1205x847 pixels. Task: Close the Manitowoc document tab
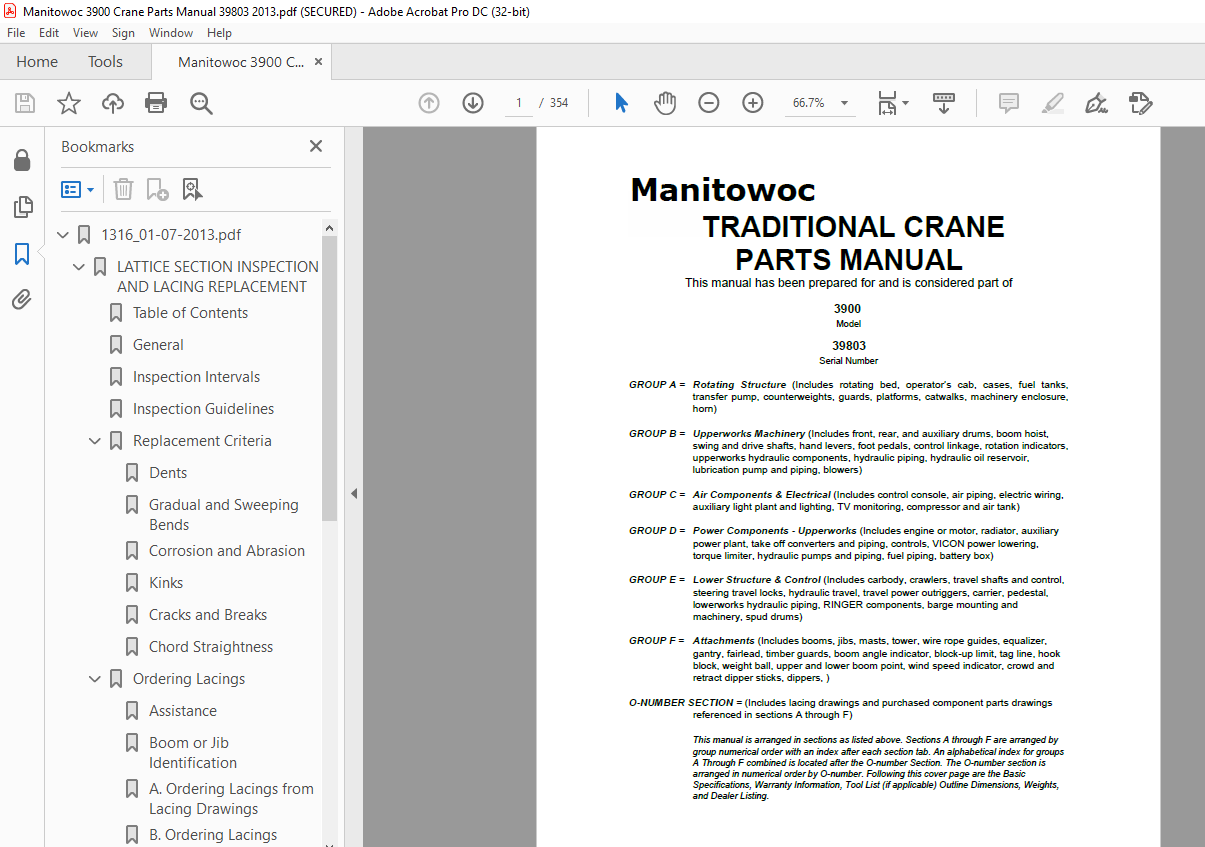(x=319, y=62)
